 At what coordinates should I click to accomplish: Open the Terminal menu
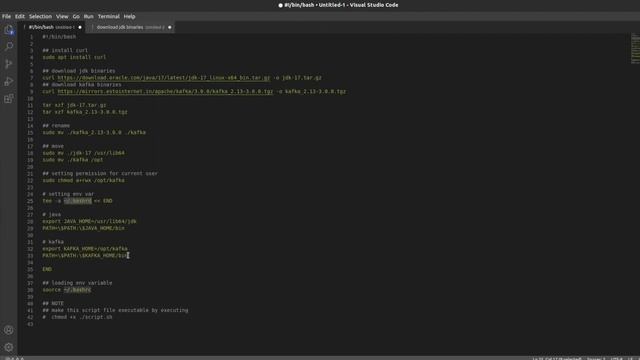click(x=109, y=16)
